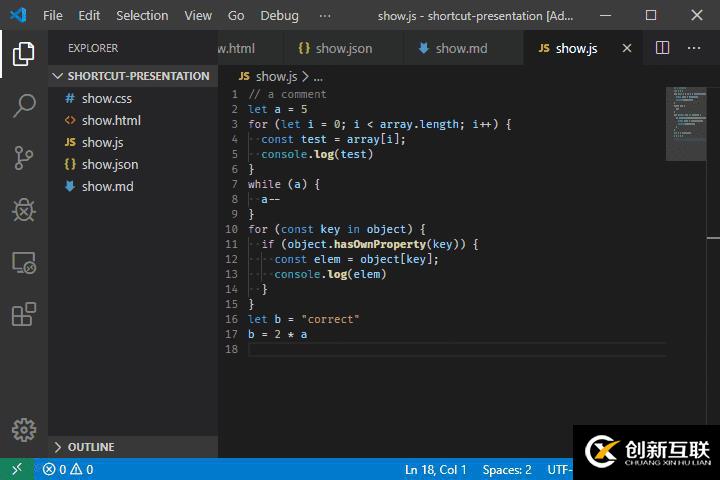
Task: Click "b = 2 * a" on line 17
Action: (277, 334)
